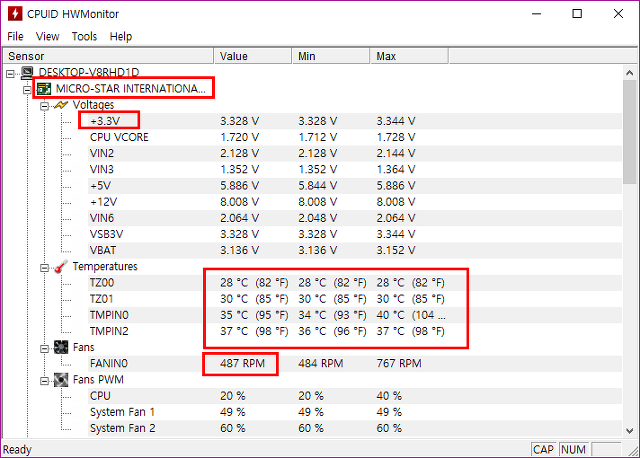Click TMPIN2 min value 36 °C (96 °F)
The image size is (640, 458).
click(332, 331)
